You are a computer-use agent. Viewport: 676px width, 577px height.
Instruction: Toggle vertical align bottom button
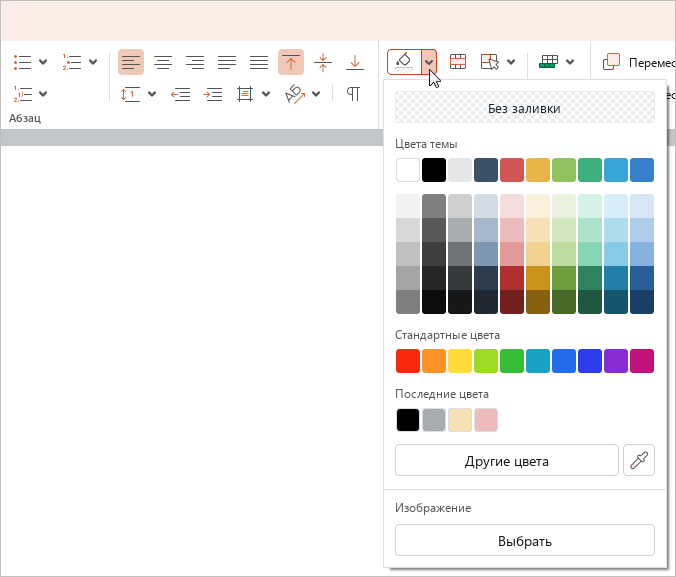(355, 62)
